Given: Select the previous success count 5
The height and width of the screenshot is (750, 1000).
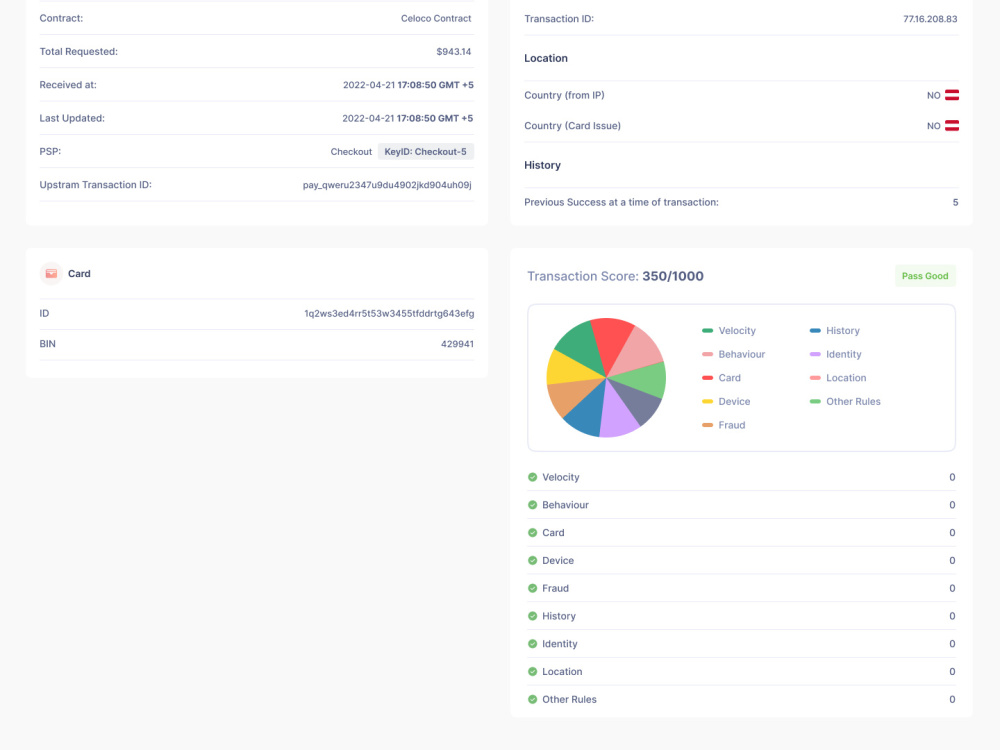Looking at the screenshot, I should pos(955,202).
